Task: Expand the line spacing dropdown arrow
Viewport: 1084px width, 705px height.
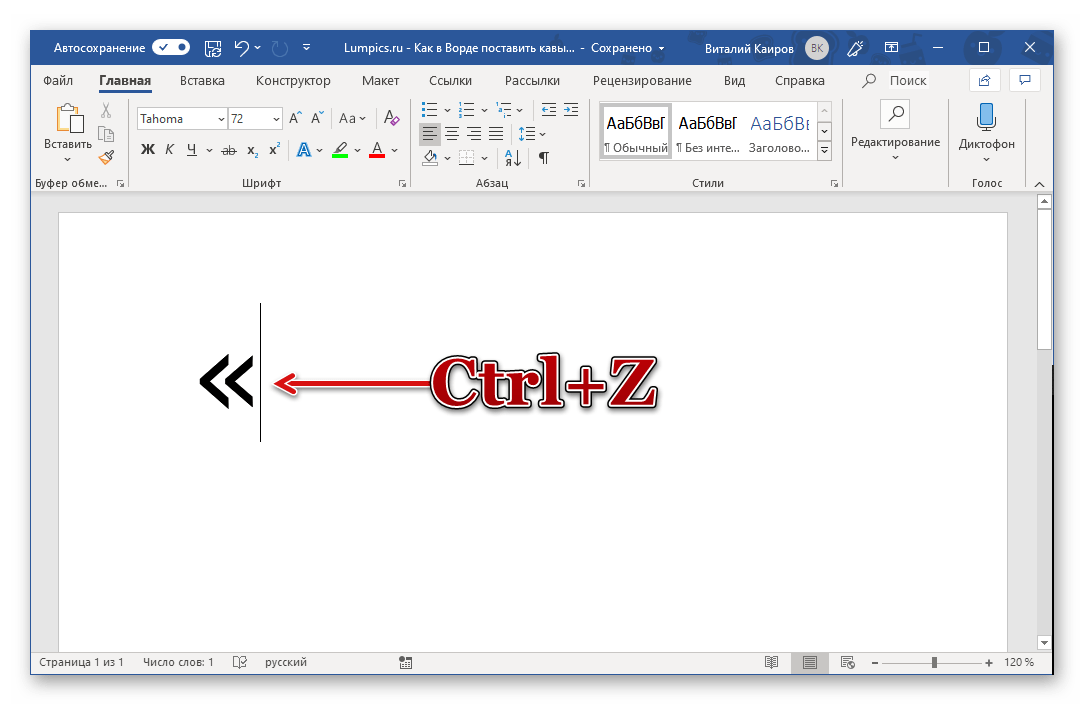Action: point(542,134)
